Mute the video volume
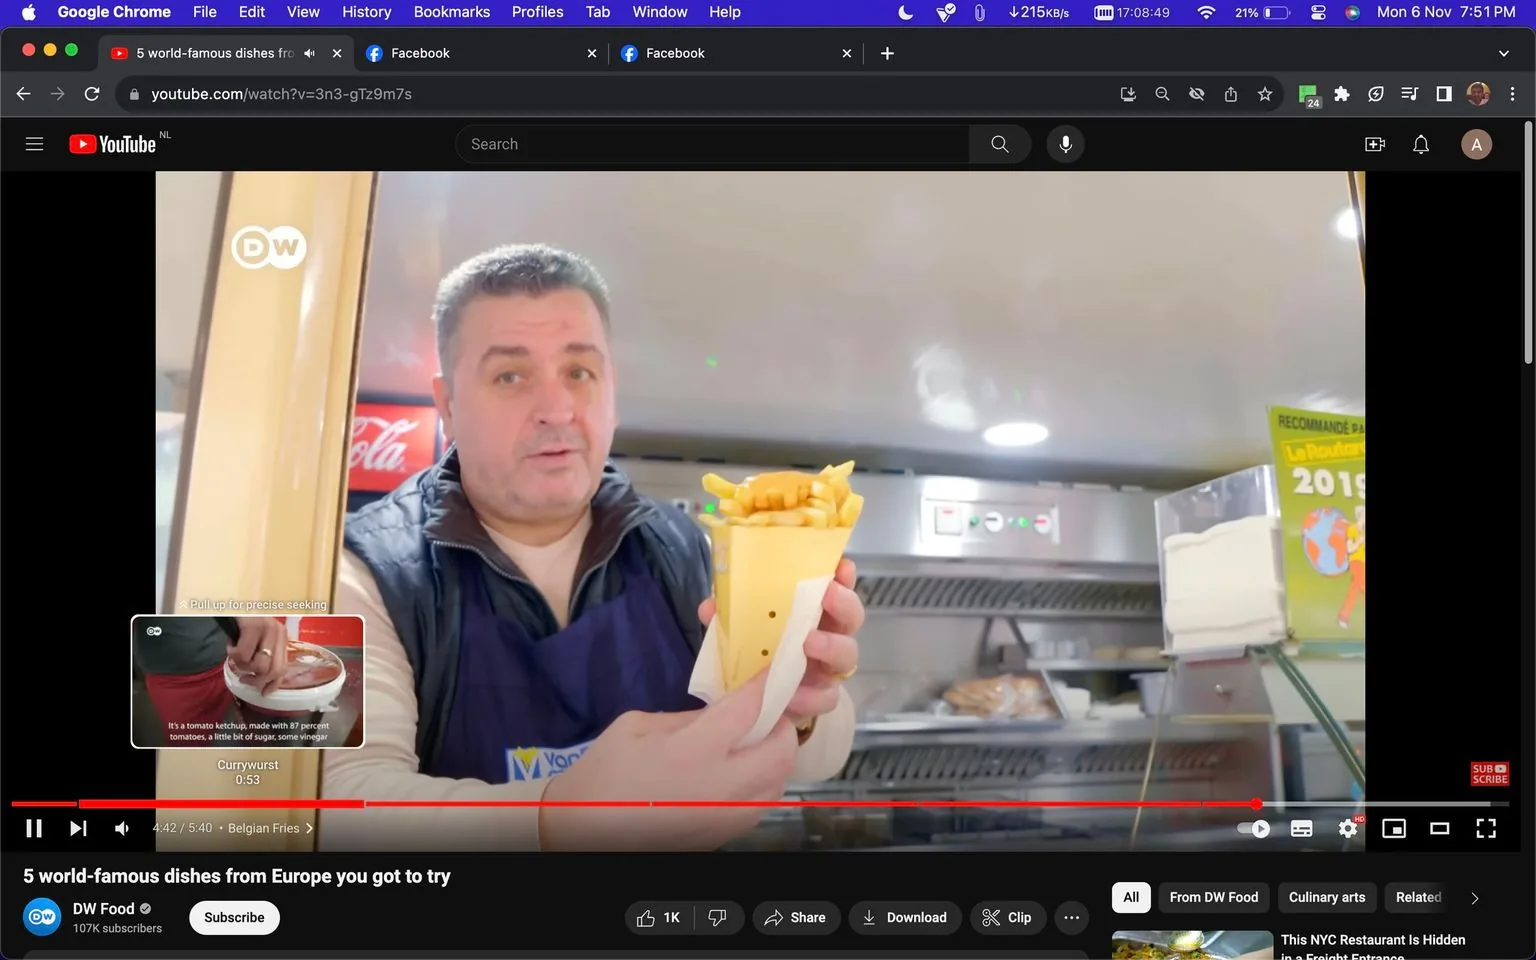The height and width of the screenshot is (960, 1536). coord(121,828)
